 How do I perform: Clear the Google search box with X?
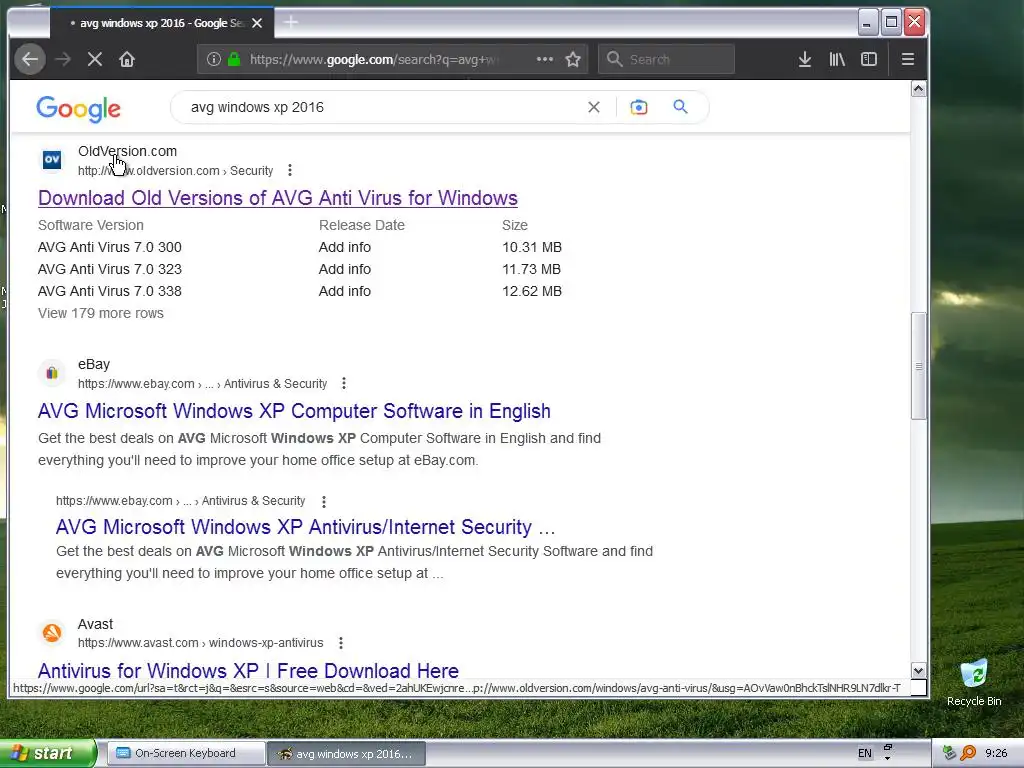pyautogui.click(x=594, y=107)
